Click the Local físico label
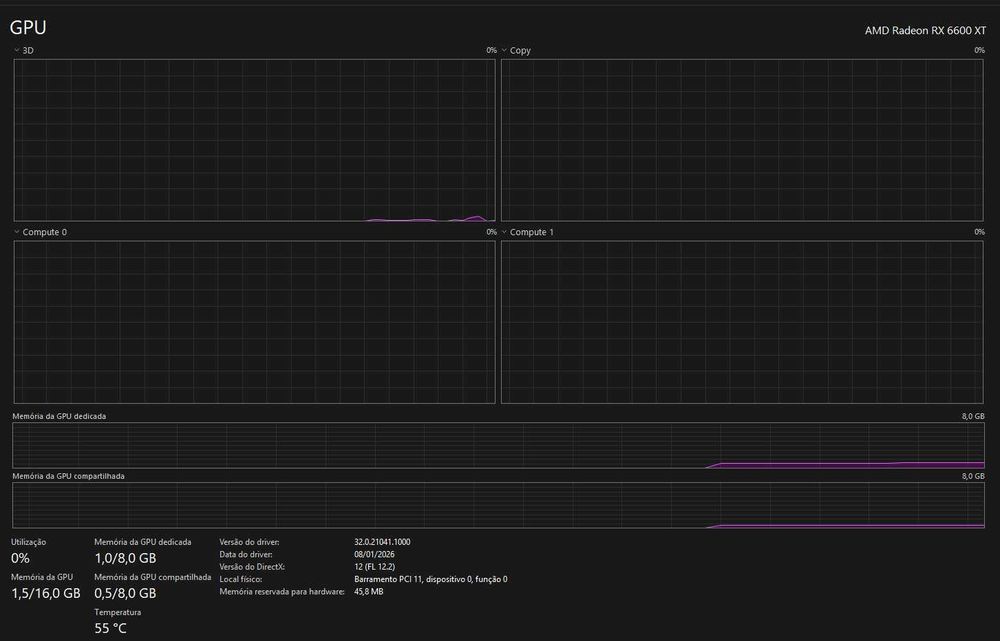This screenshot has width=1000, height=641. (x=240, y=579)
